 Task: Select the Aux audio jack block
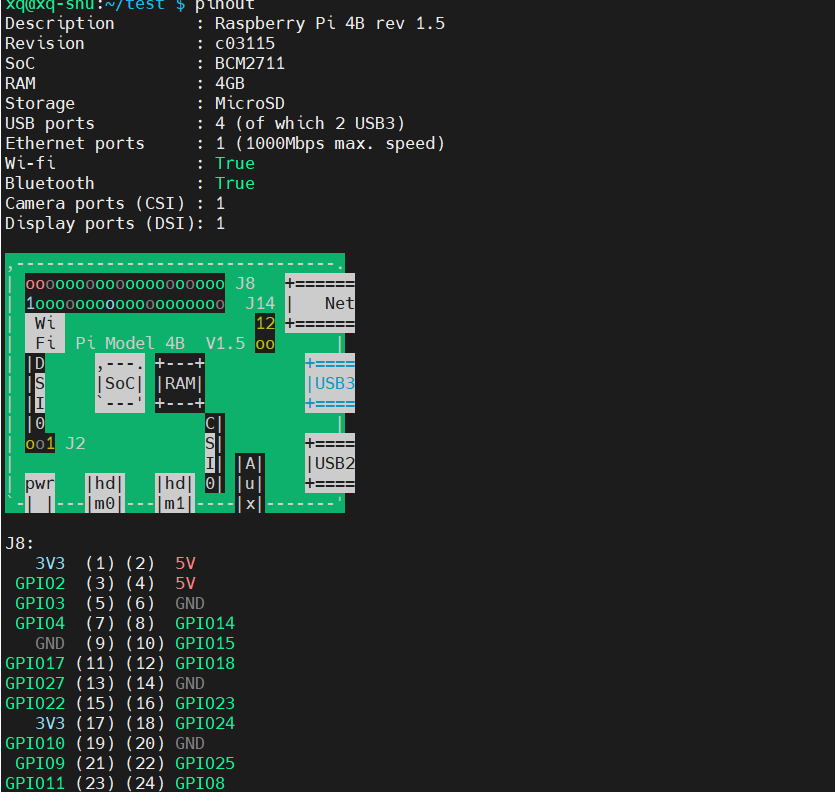250,483
